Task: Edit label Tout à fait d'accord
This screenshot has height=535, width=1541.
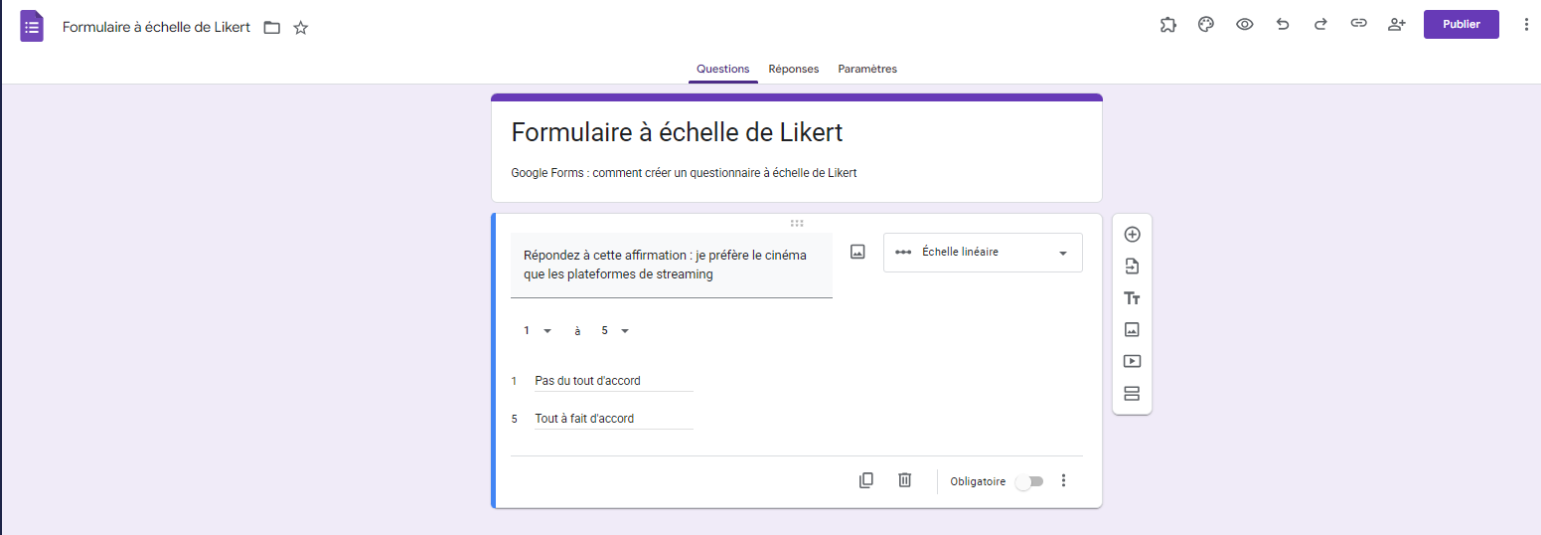Action: (613, 419)
